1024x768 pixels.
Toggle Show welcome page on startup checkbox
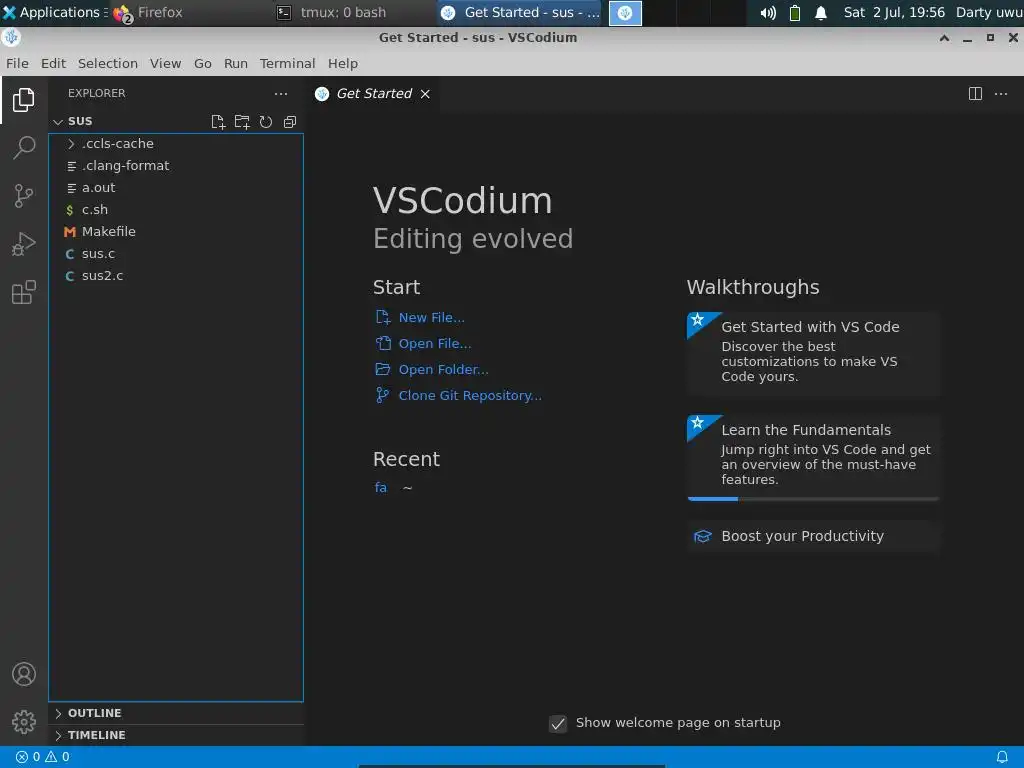(x=558, y=723)
